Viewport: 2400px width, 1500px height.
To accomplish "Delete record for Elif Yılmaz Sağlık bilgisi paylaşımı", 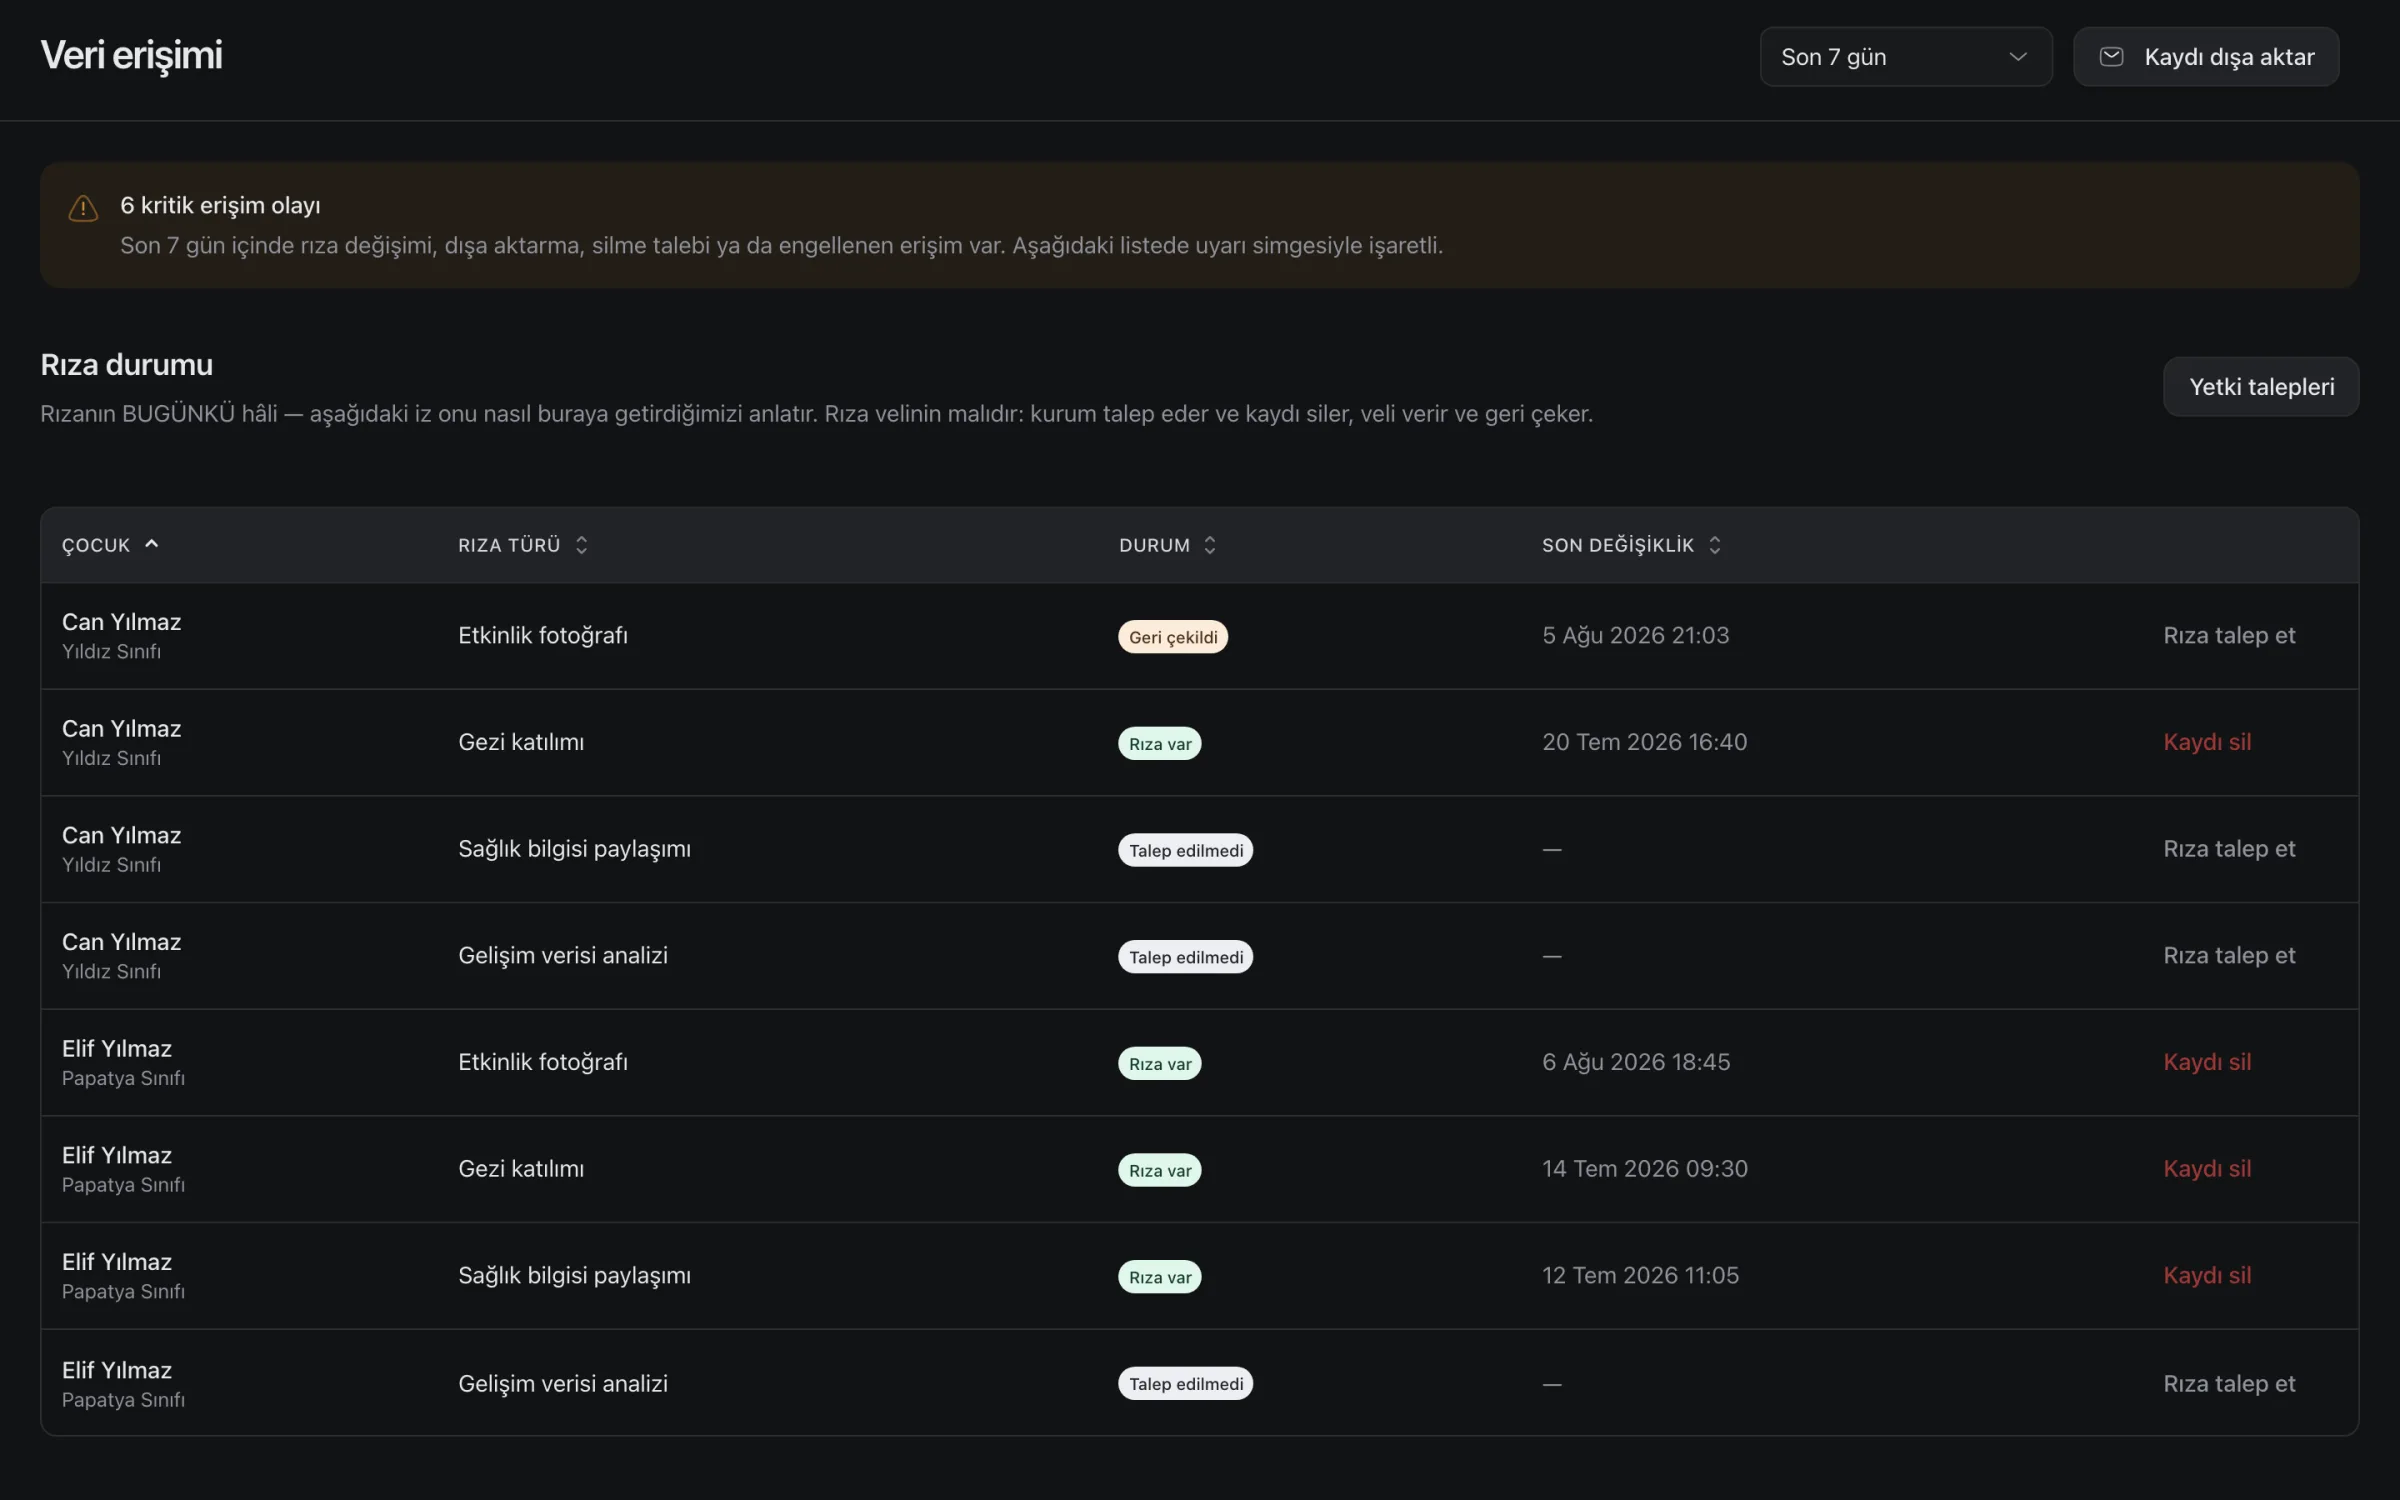I will click(2206, 1276).
